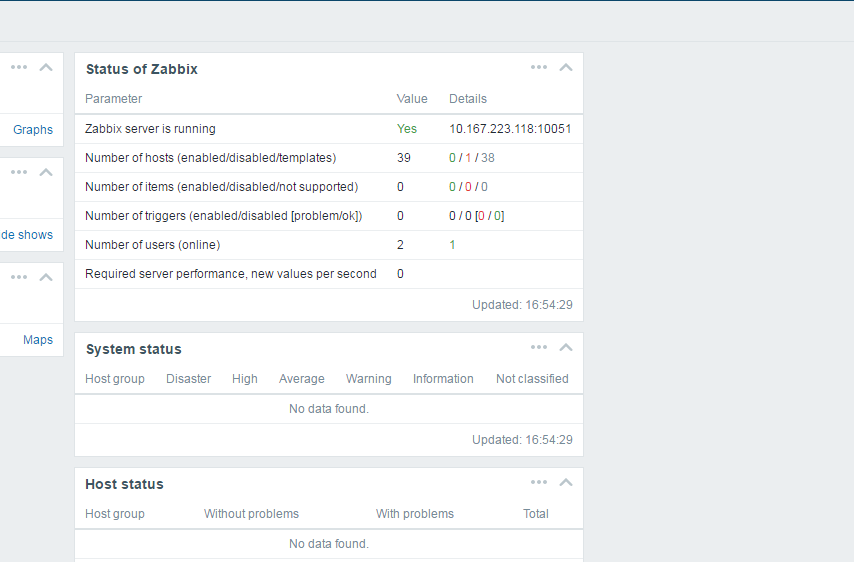Click System status Host group column header
The width and height of the screenshot is (854, 562).
115,379
